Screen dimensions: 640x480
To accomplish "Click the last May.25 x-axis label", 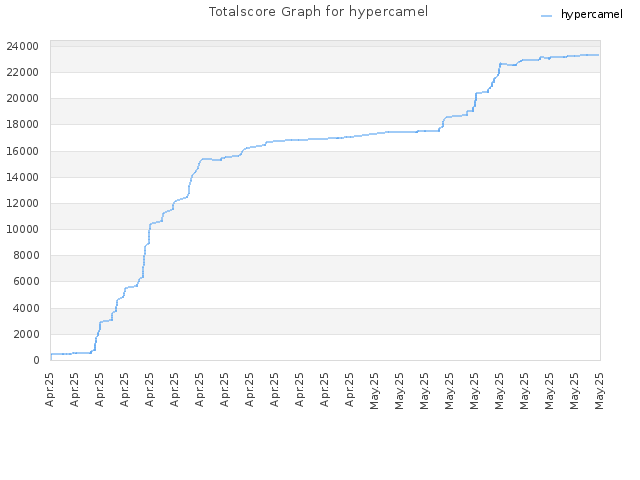I will [x=599, y=391].
